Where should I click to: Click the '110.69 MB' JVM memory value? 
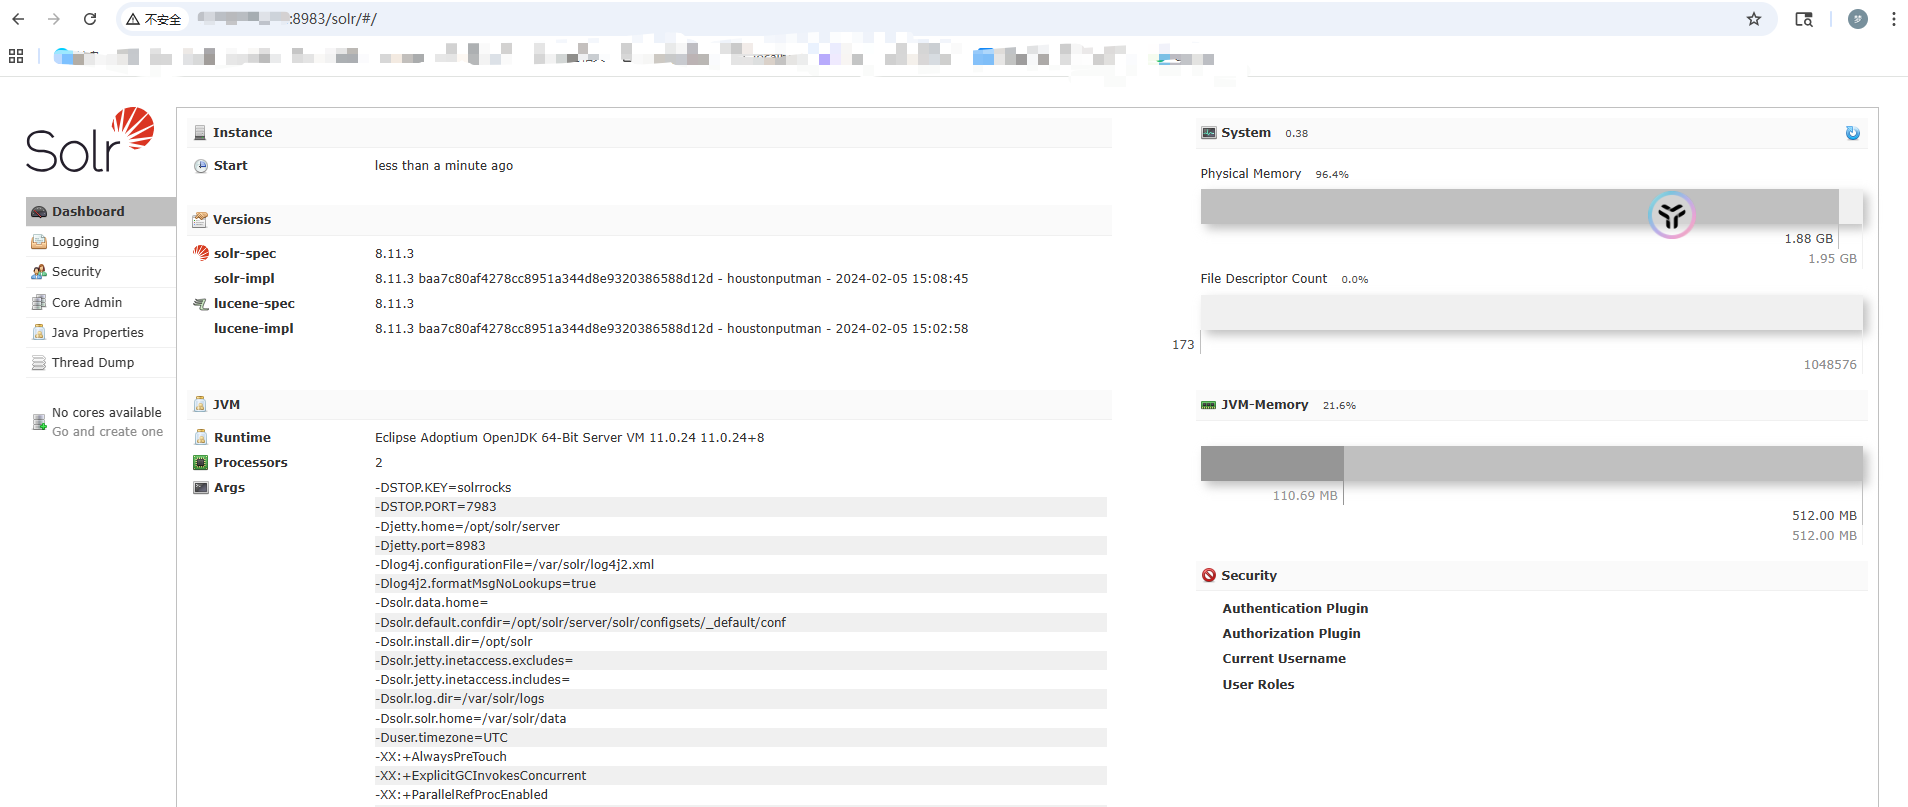(1304, 496)
